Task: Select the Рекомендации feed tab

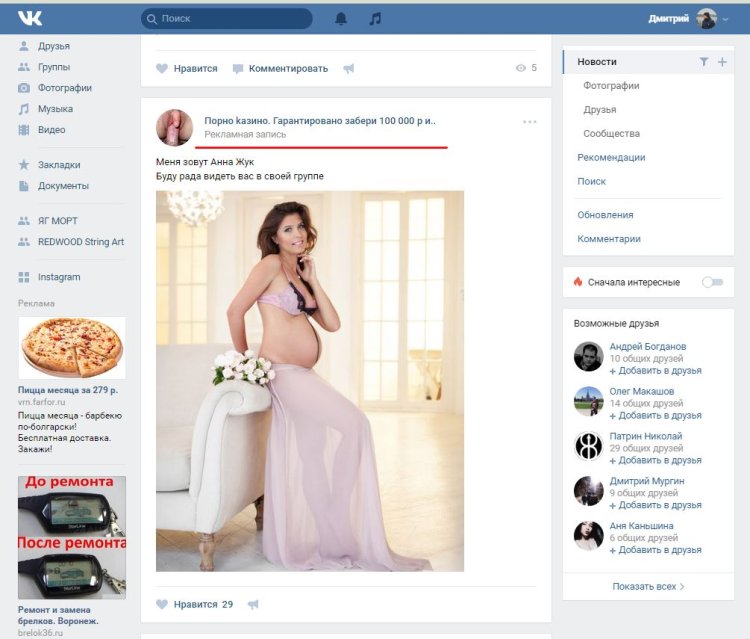Action: [611, 157]
